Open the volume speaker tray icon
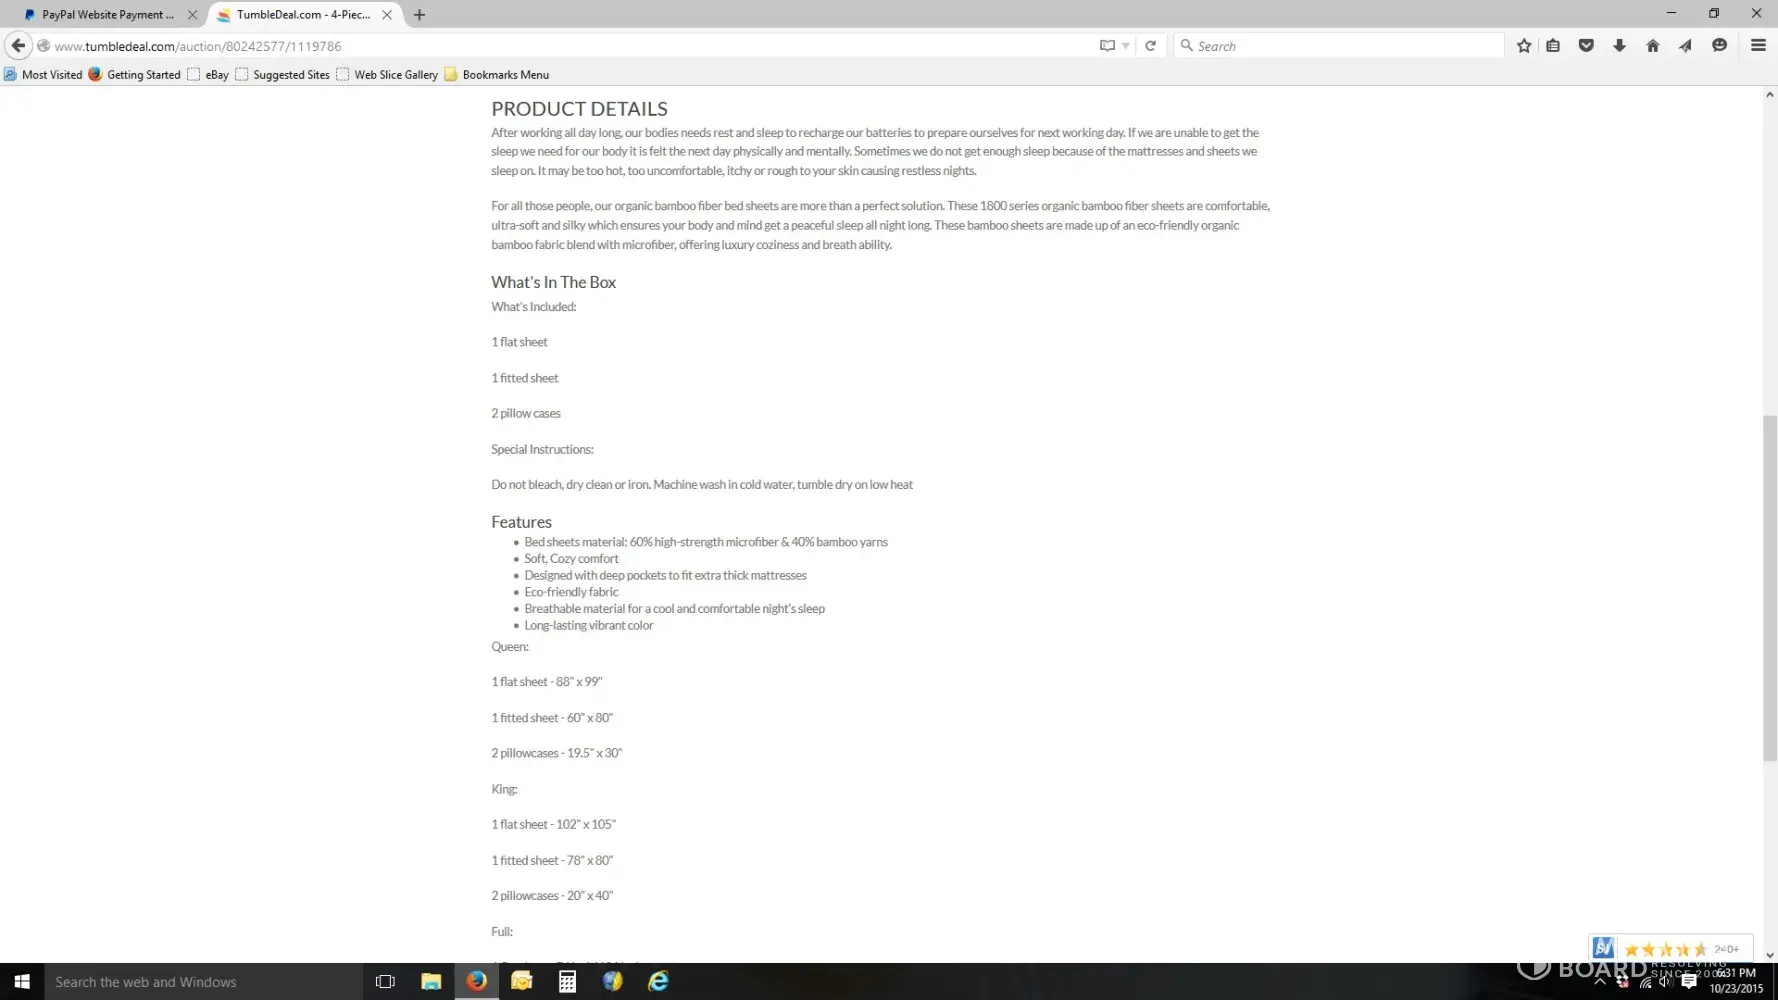1778x1000 pixels. point(1665,982)
